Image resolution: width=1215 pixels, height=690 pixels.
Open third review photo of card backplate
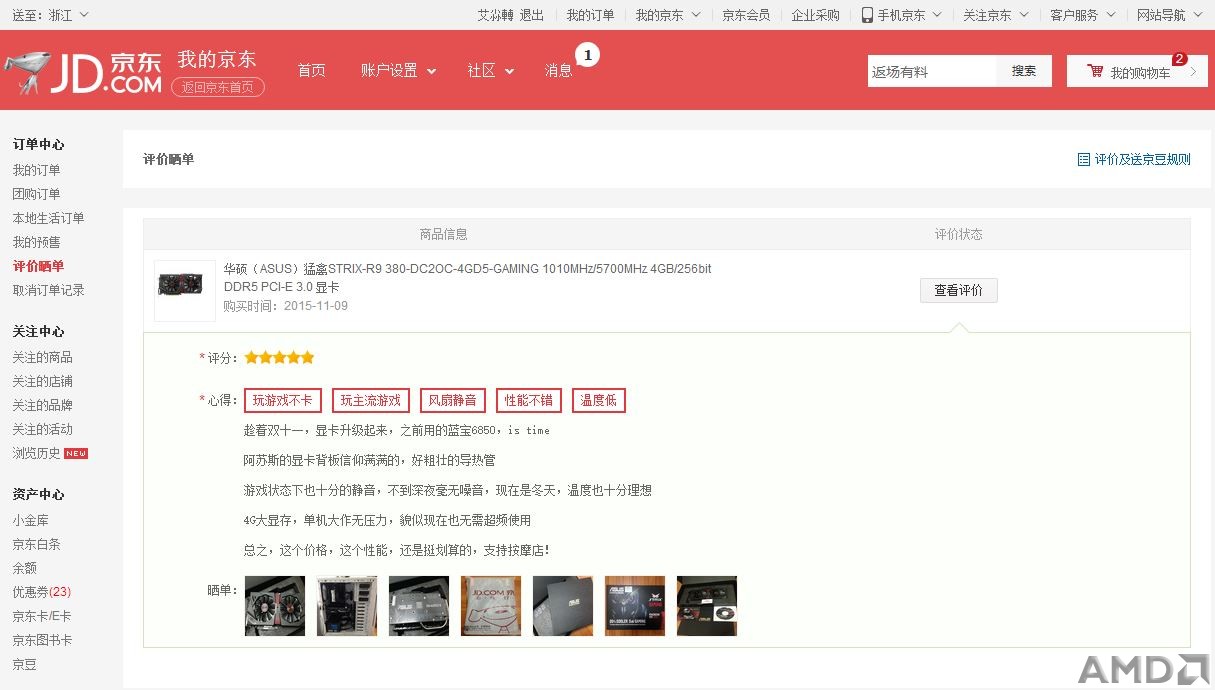click(419, 606)
